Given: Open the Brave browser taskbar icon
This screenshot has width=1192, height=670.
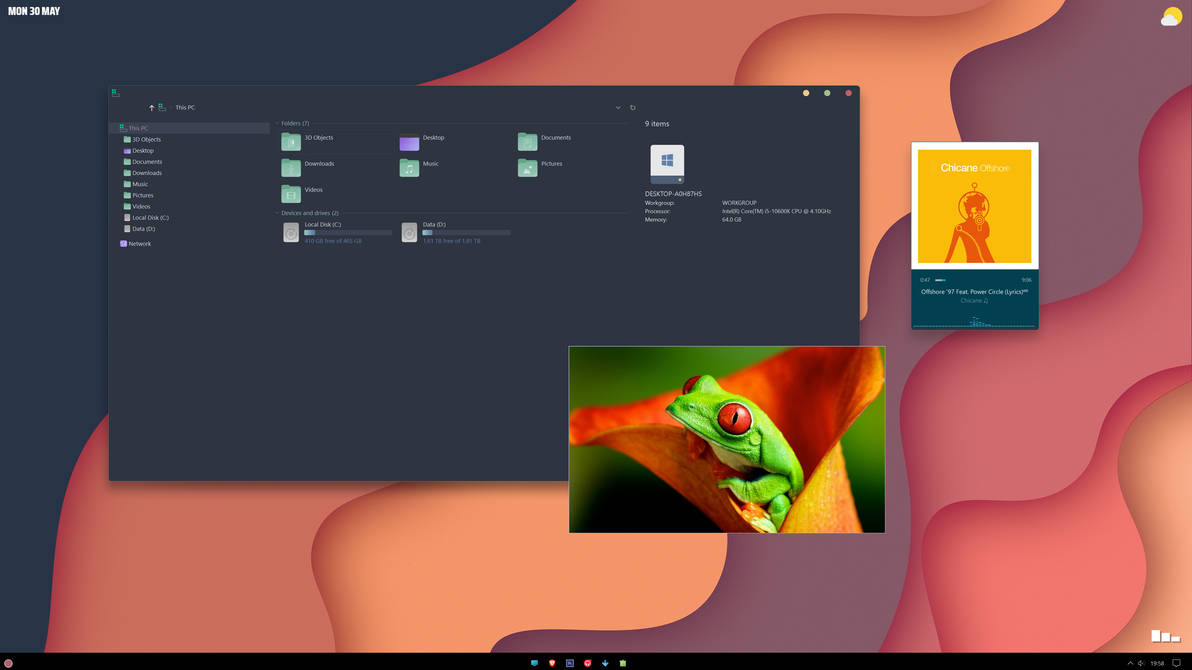Looking at the screenshot, I should 552,663.
